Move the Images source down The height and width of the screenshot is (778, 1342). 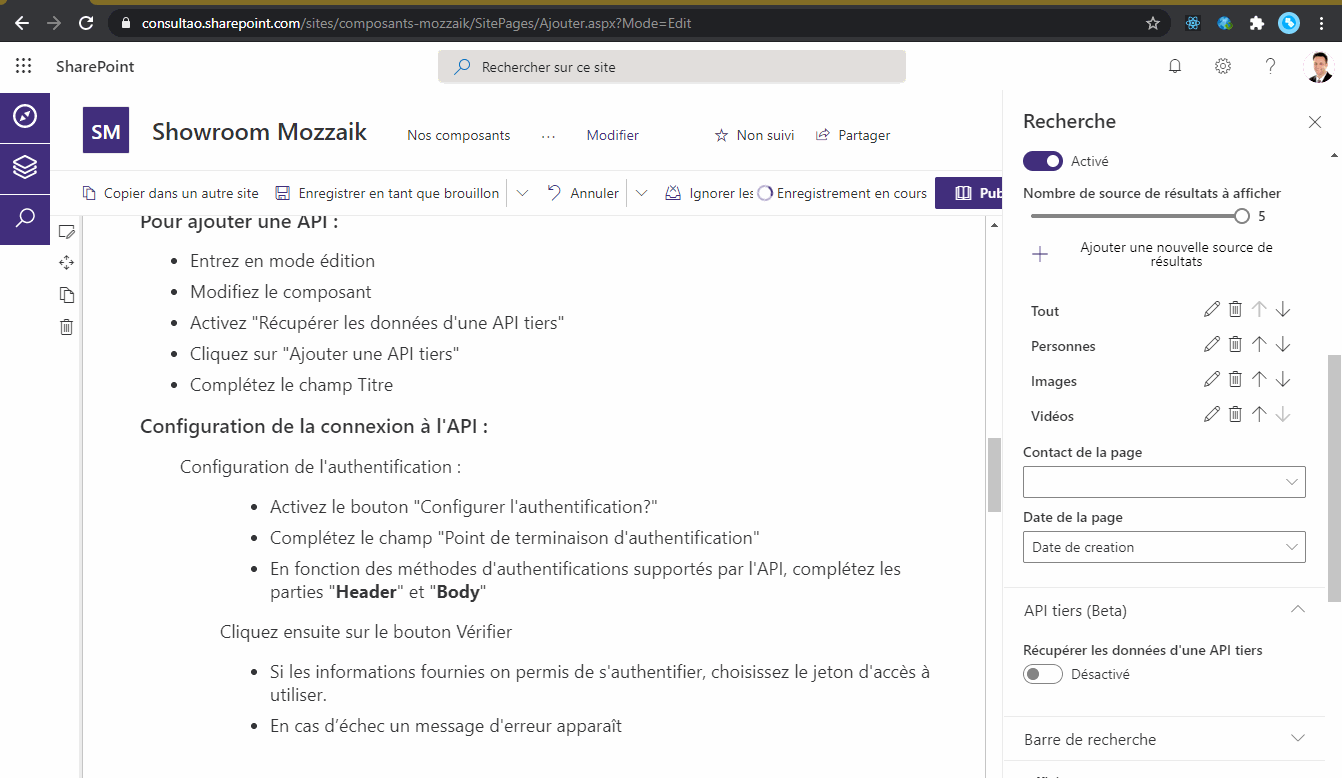[x=1283, y=380]
